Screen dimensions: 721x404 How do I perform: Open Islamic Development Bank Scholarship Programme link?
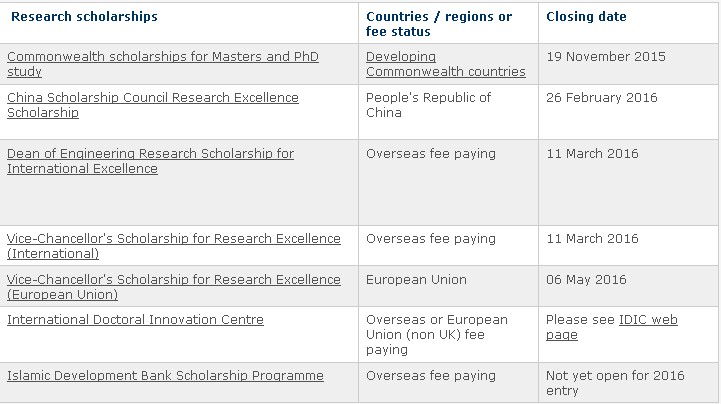click(x=165, y=376)
